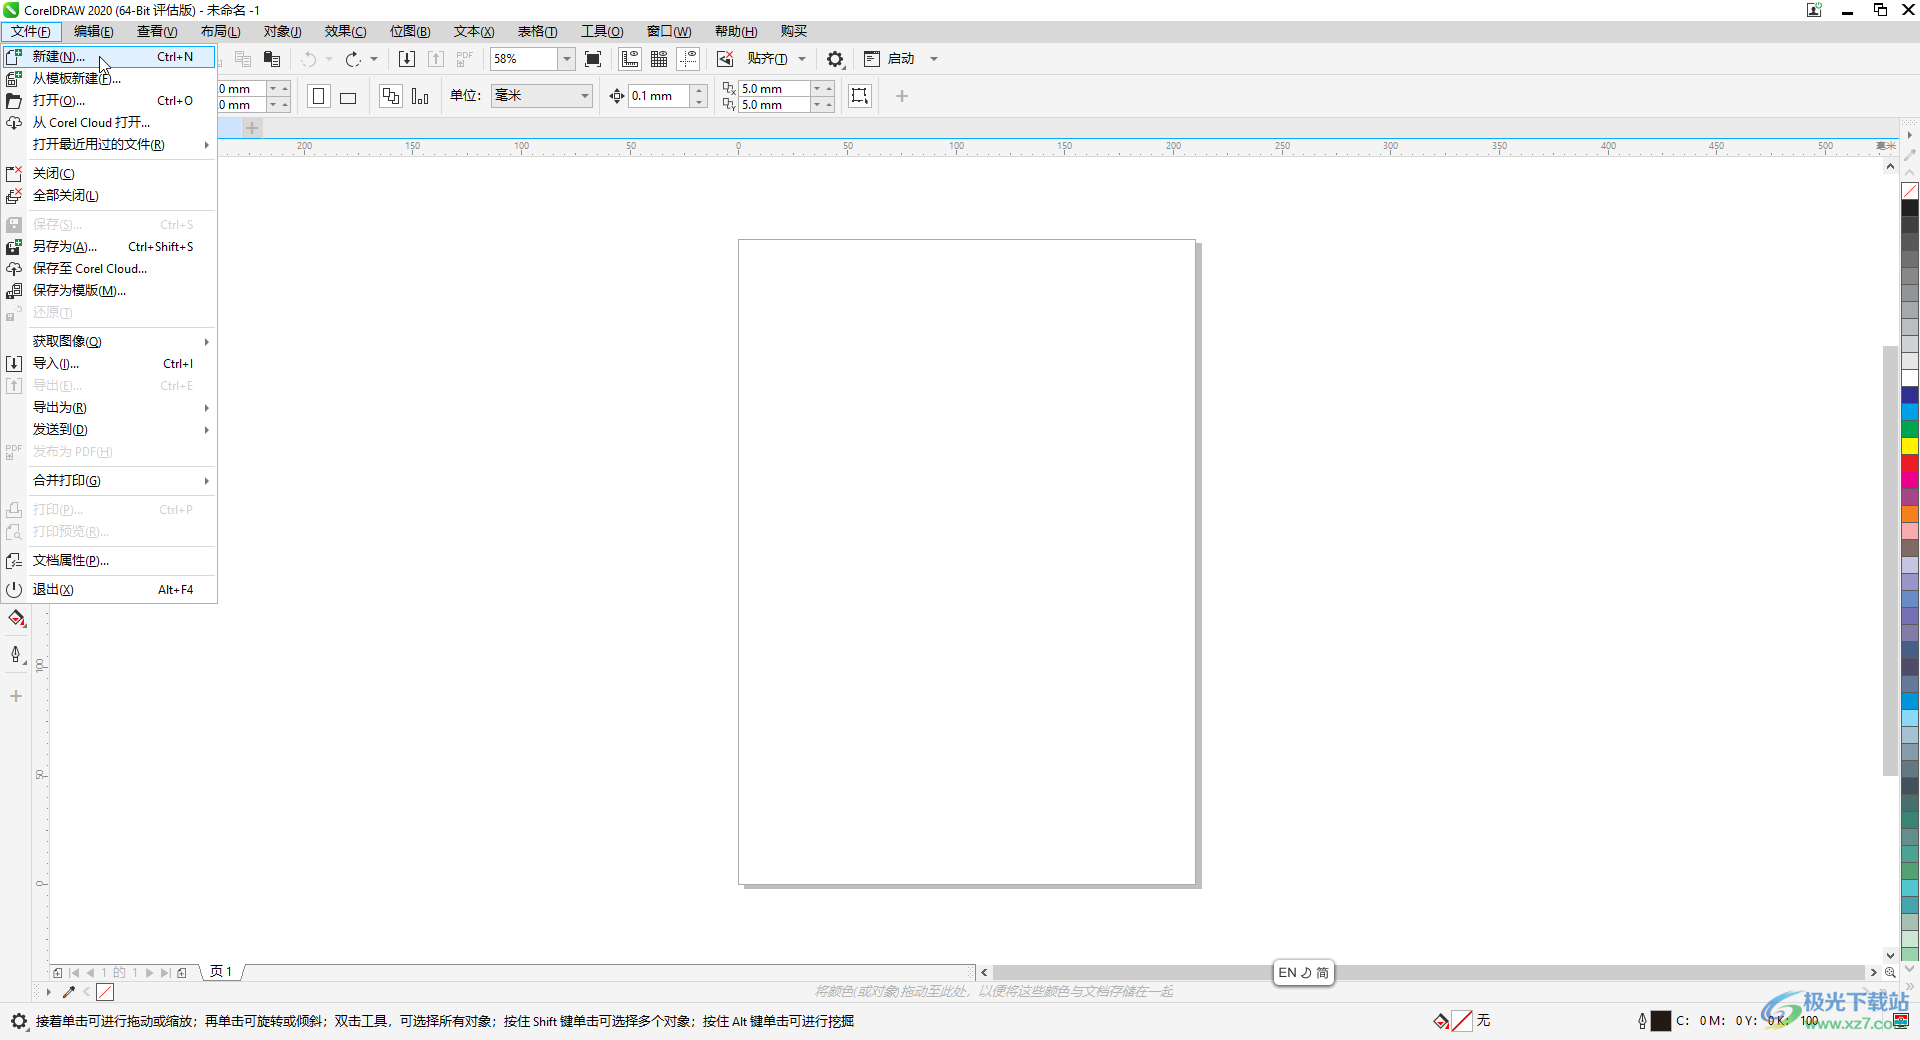This screenshot has height=1040, width=1920.
Task: Click the eyedropper icon in document palette
Action: [69, 992]
